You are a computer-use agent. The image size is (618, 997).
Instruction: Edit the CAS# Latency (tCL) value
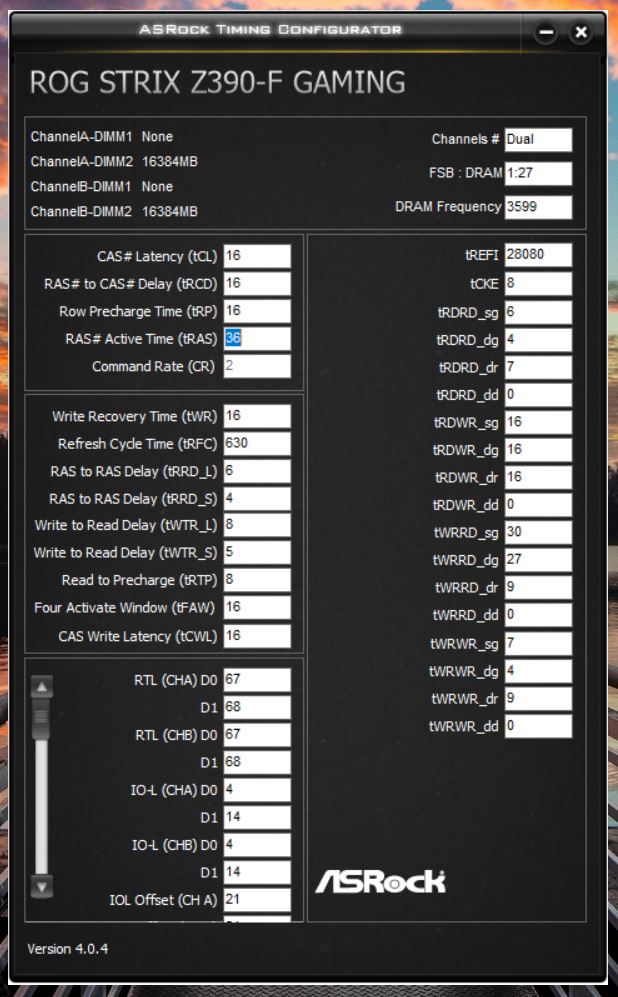(257, 256)
